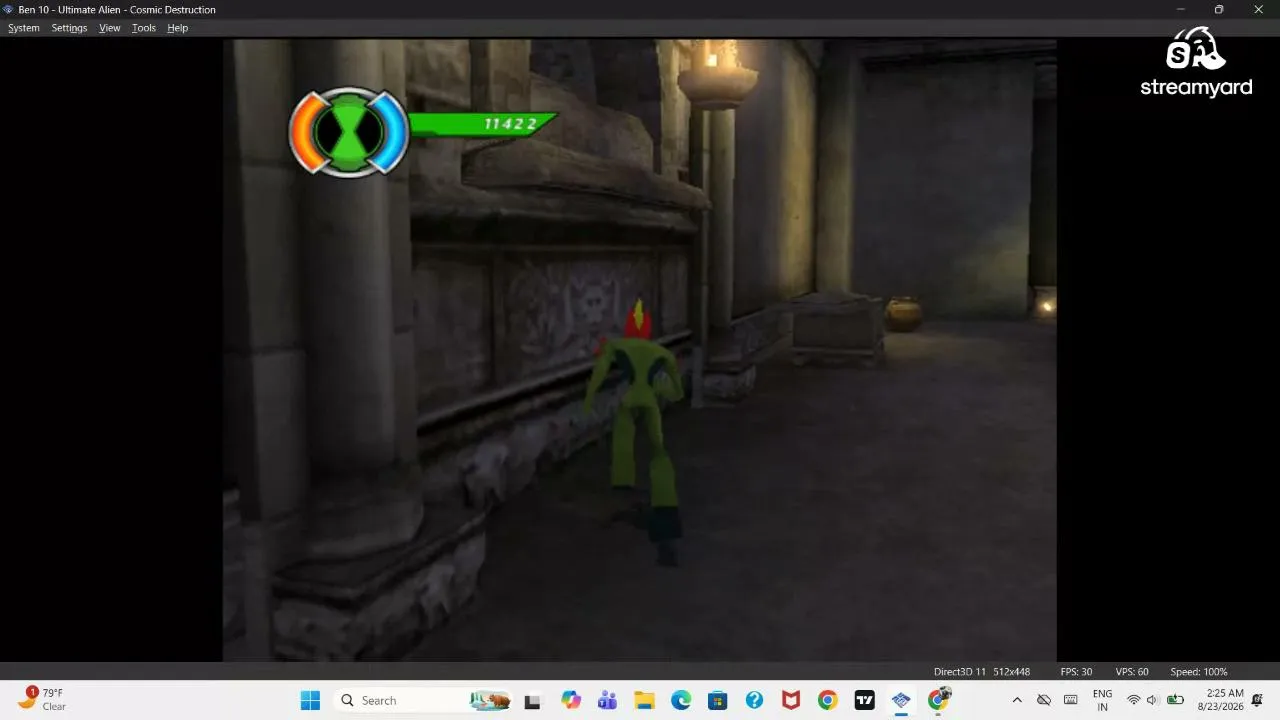Click the sync-off cloud tray icon
Screen dimensions: 1280x720
pyautogui.click(x=1044, y=700)
